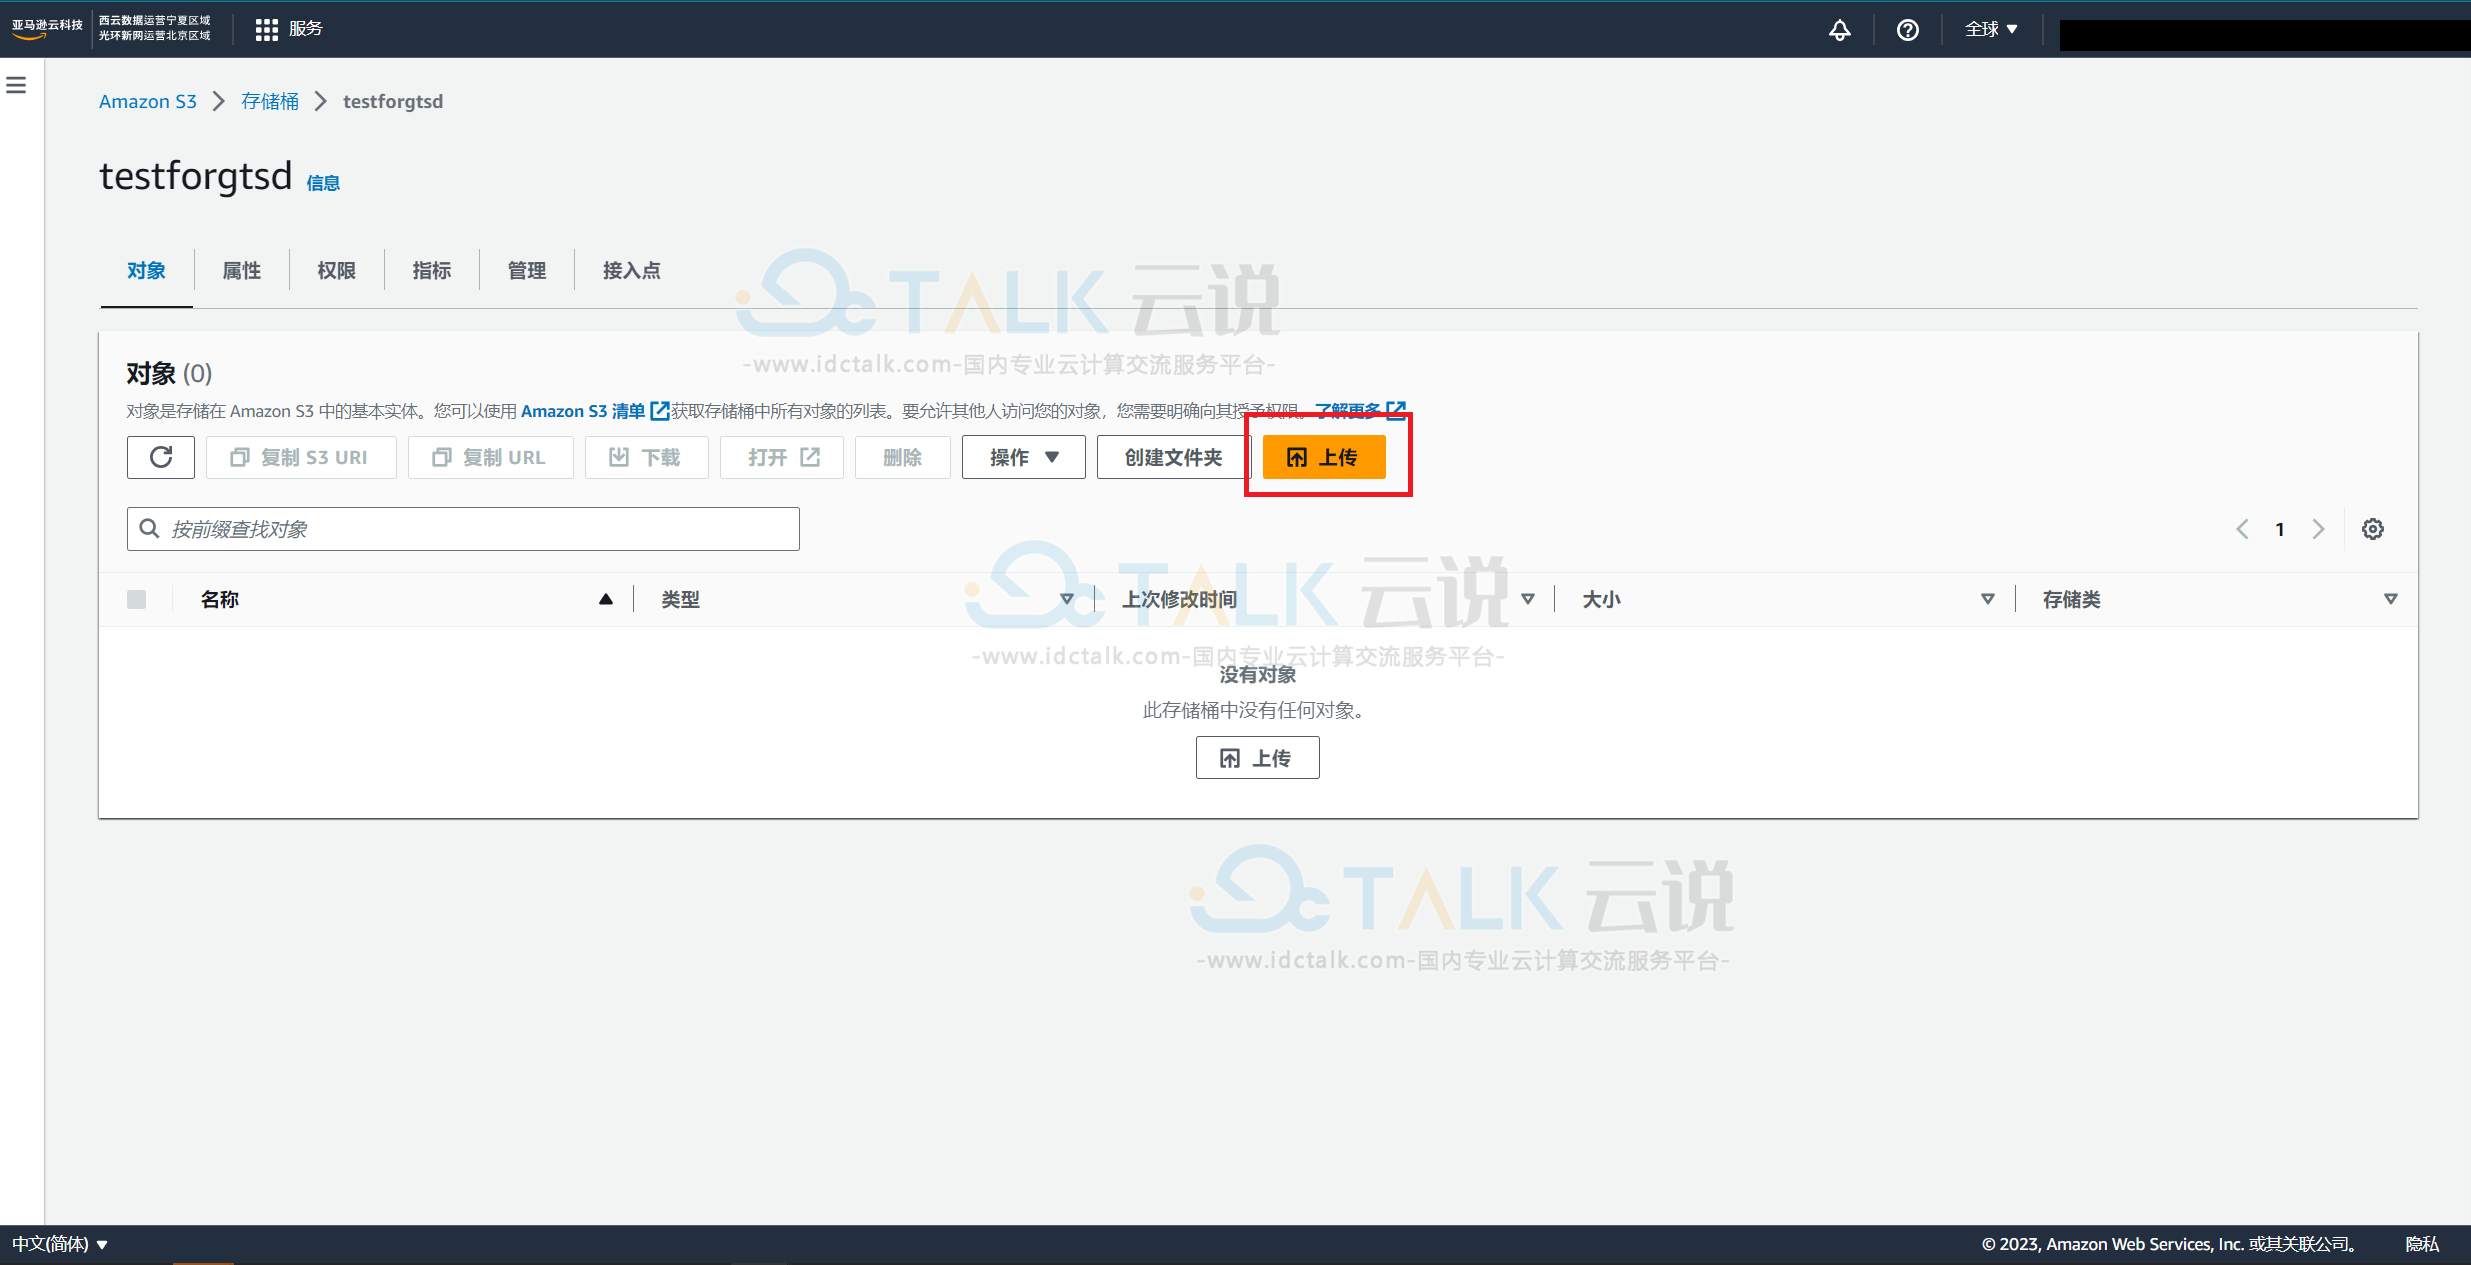
Task: Click page number 1
Action: 2280,529
